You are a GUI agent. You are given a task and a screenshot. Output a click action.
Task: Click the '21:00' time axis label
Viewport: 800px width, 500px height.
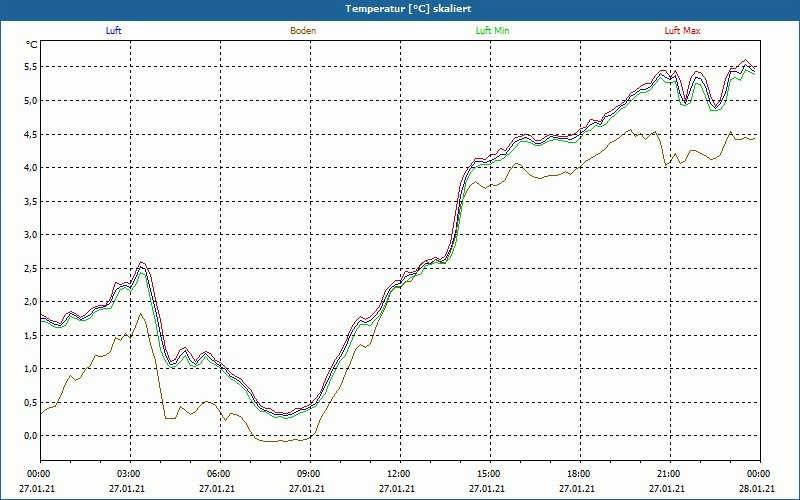670,474
